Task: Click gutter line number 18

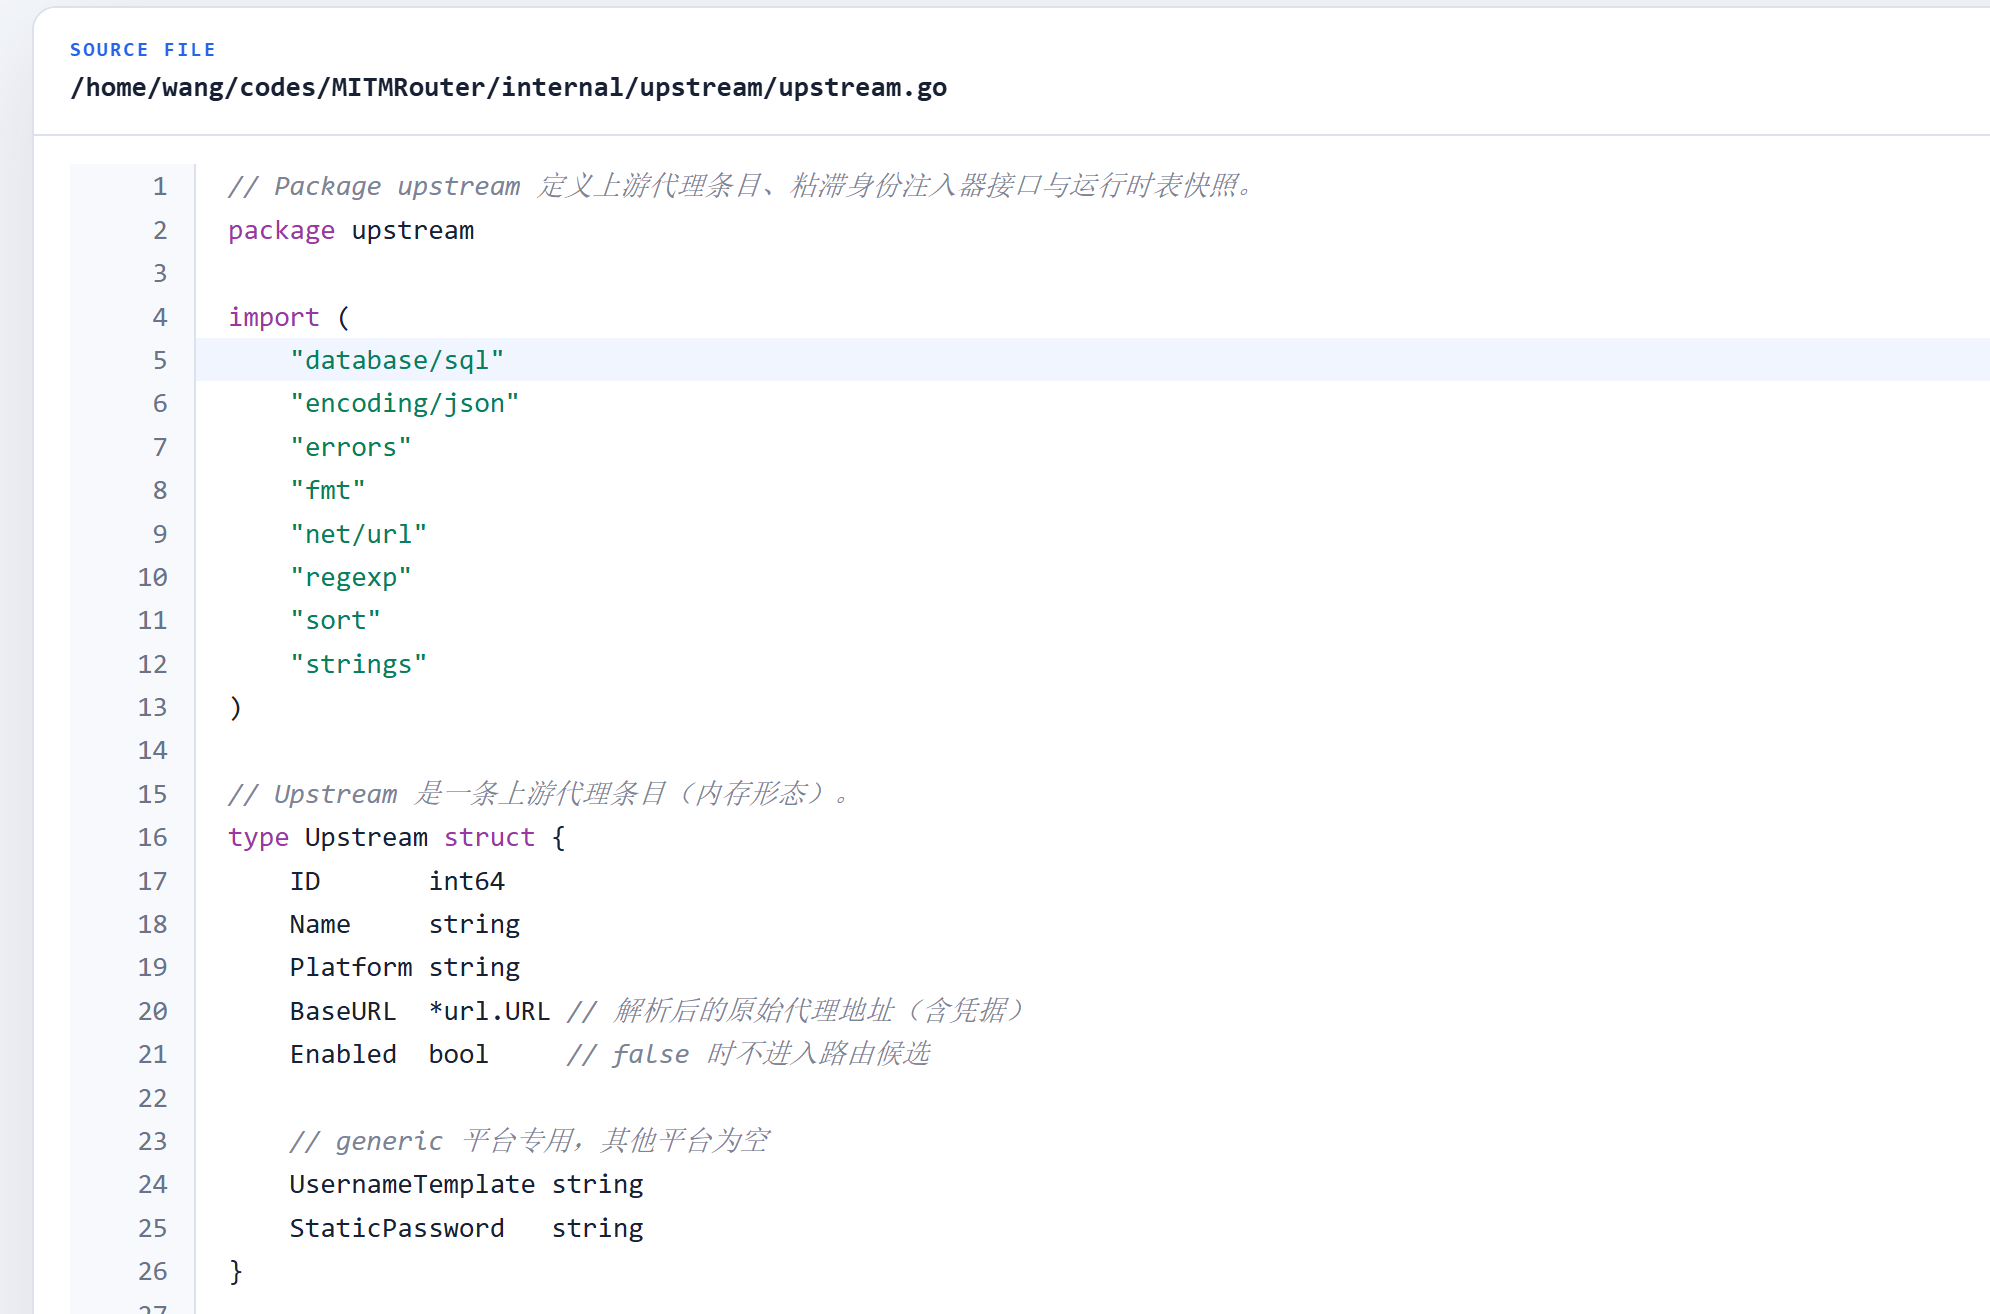Action: [153, 924]
